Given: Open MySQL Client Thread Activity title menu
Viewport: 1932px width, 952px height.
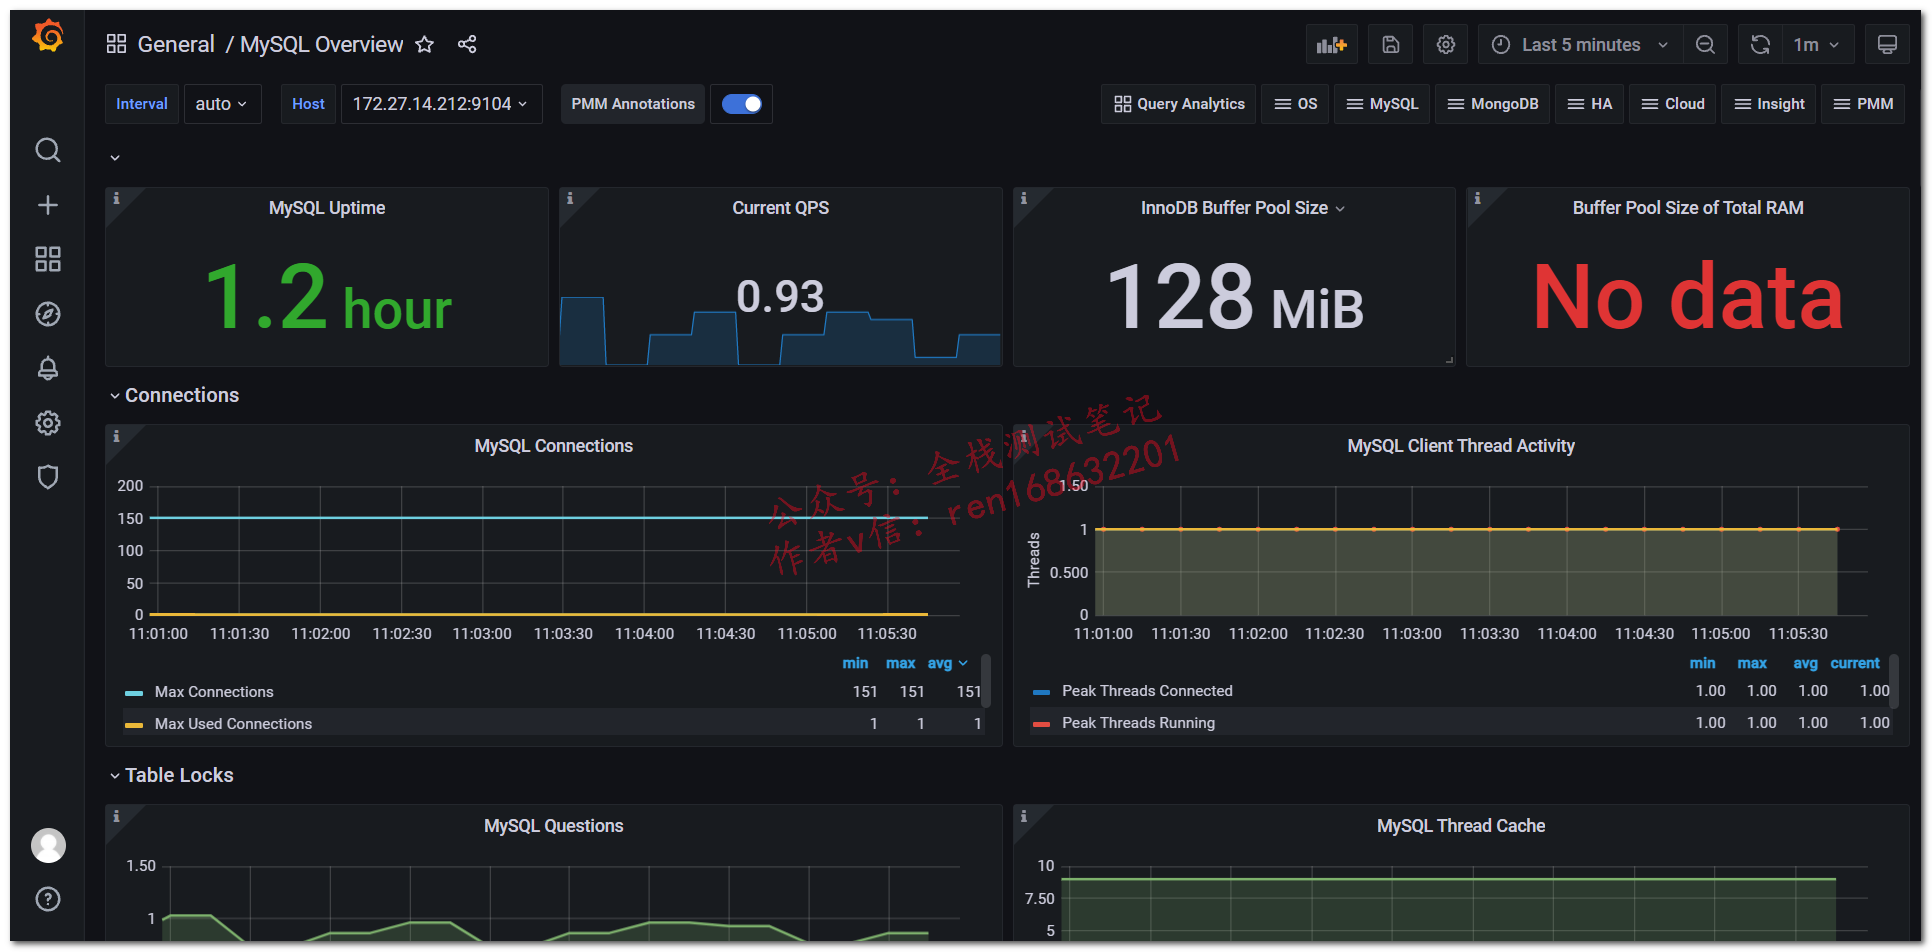Looking at the screenshot, I should tap(1461, 446).
